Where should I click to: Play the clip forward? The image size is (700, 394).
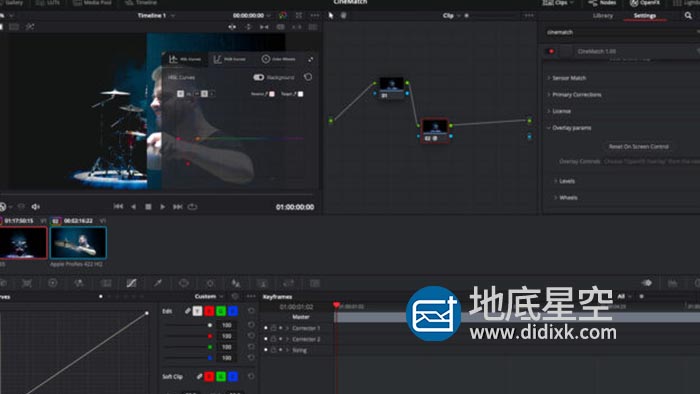pos(162,207)
